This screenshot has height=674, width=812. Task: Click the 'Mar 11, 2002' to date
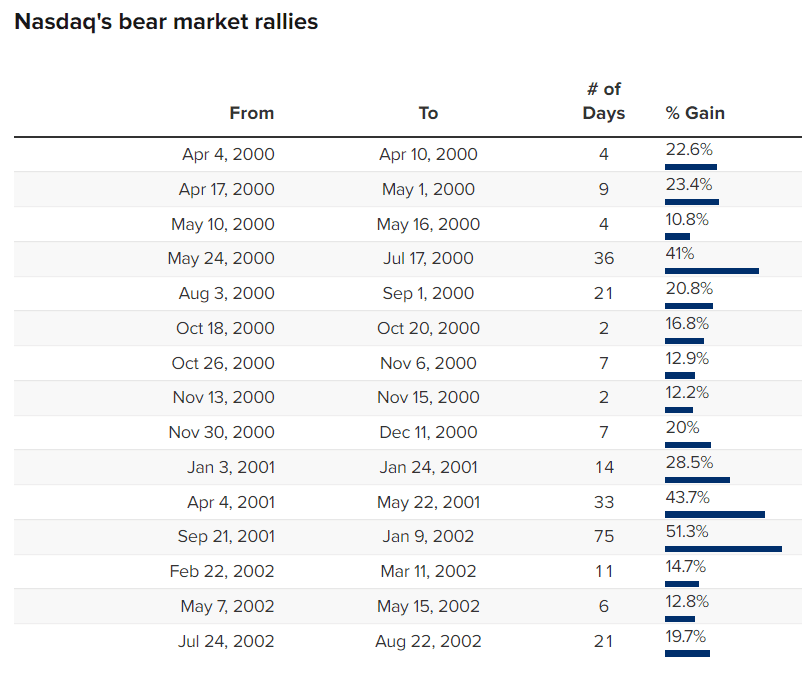click(x=428, y=571)
